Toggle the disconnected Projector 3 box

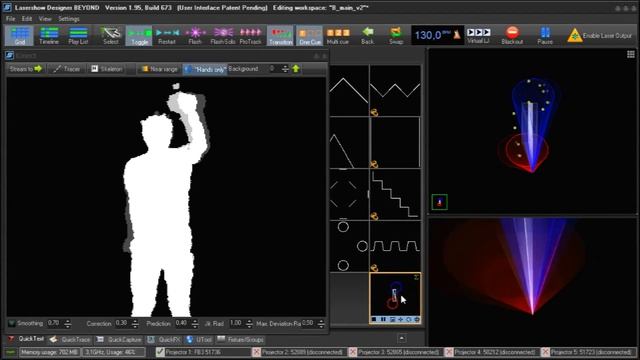tap(352, 352)
